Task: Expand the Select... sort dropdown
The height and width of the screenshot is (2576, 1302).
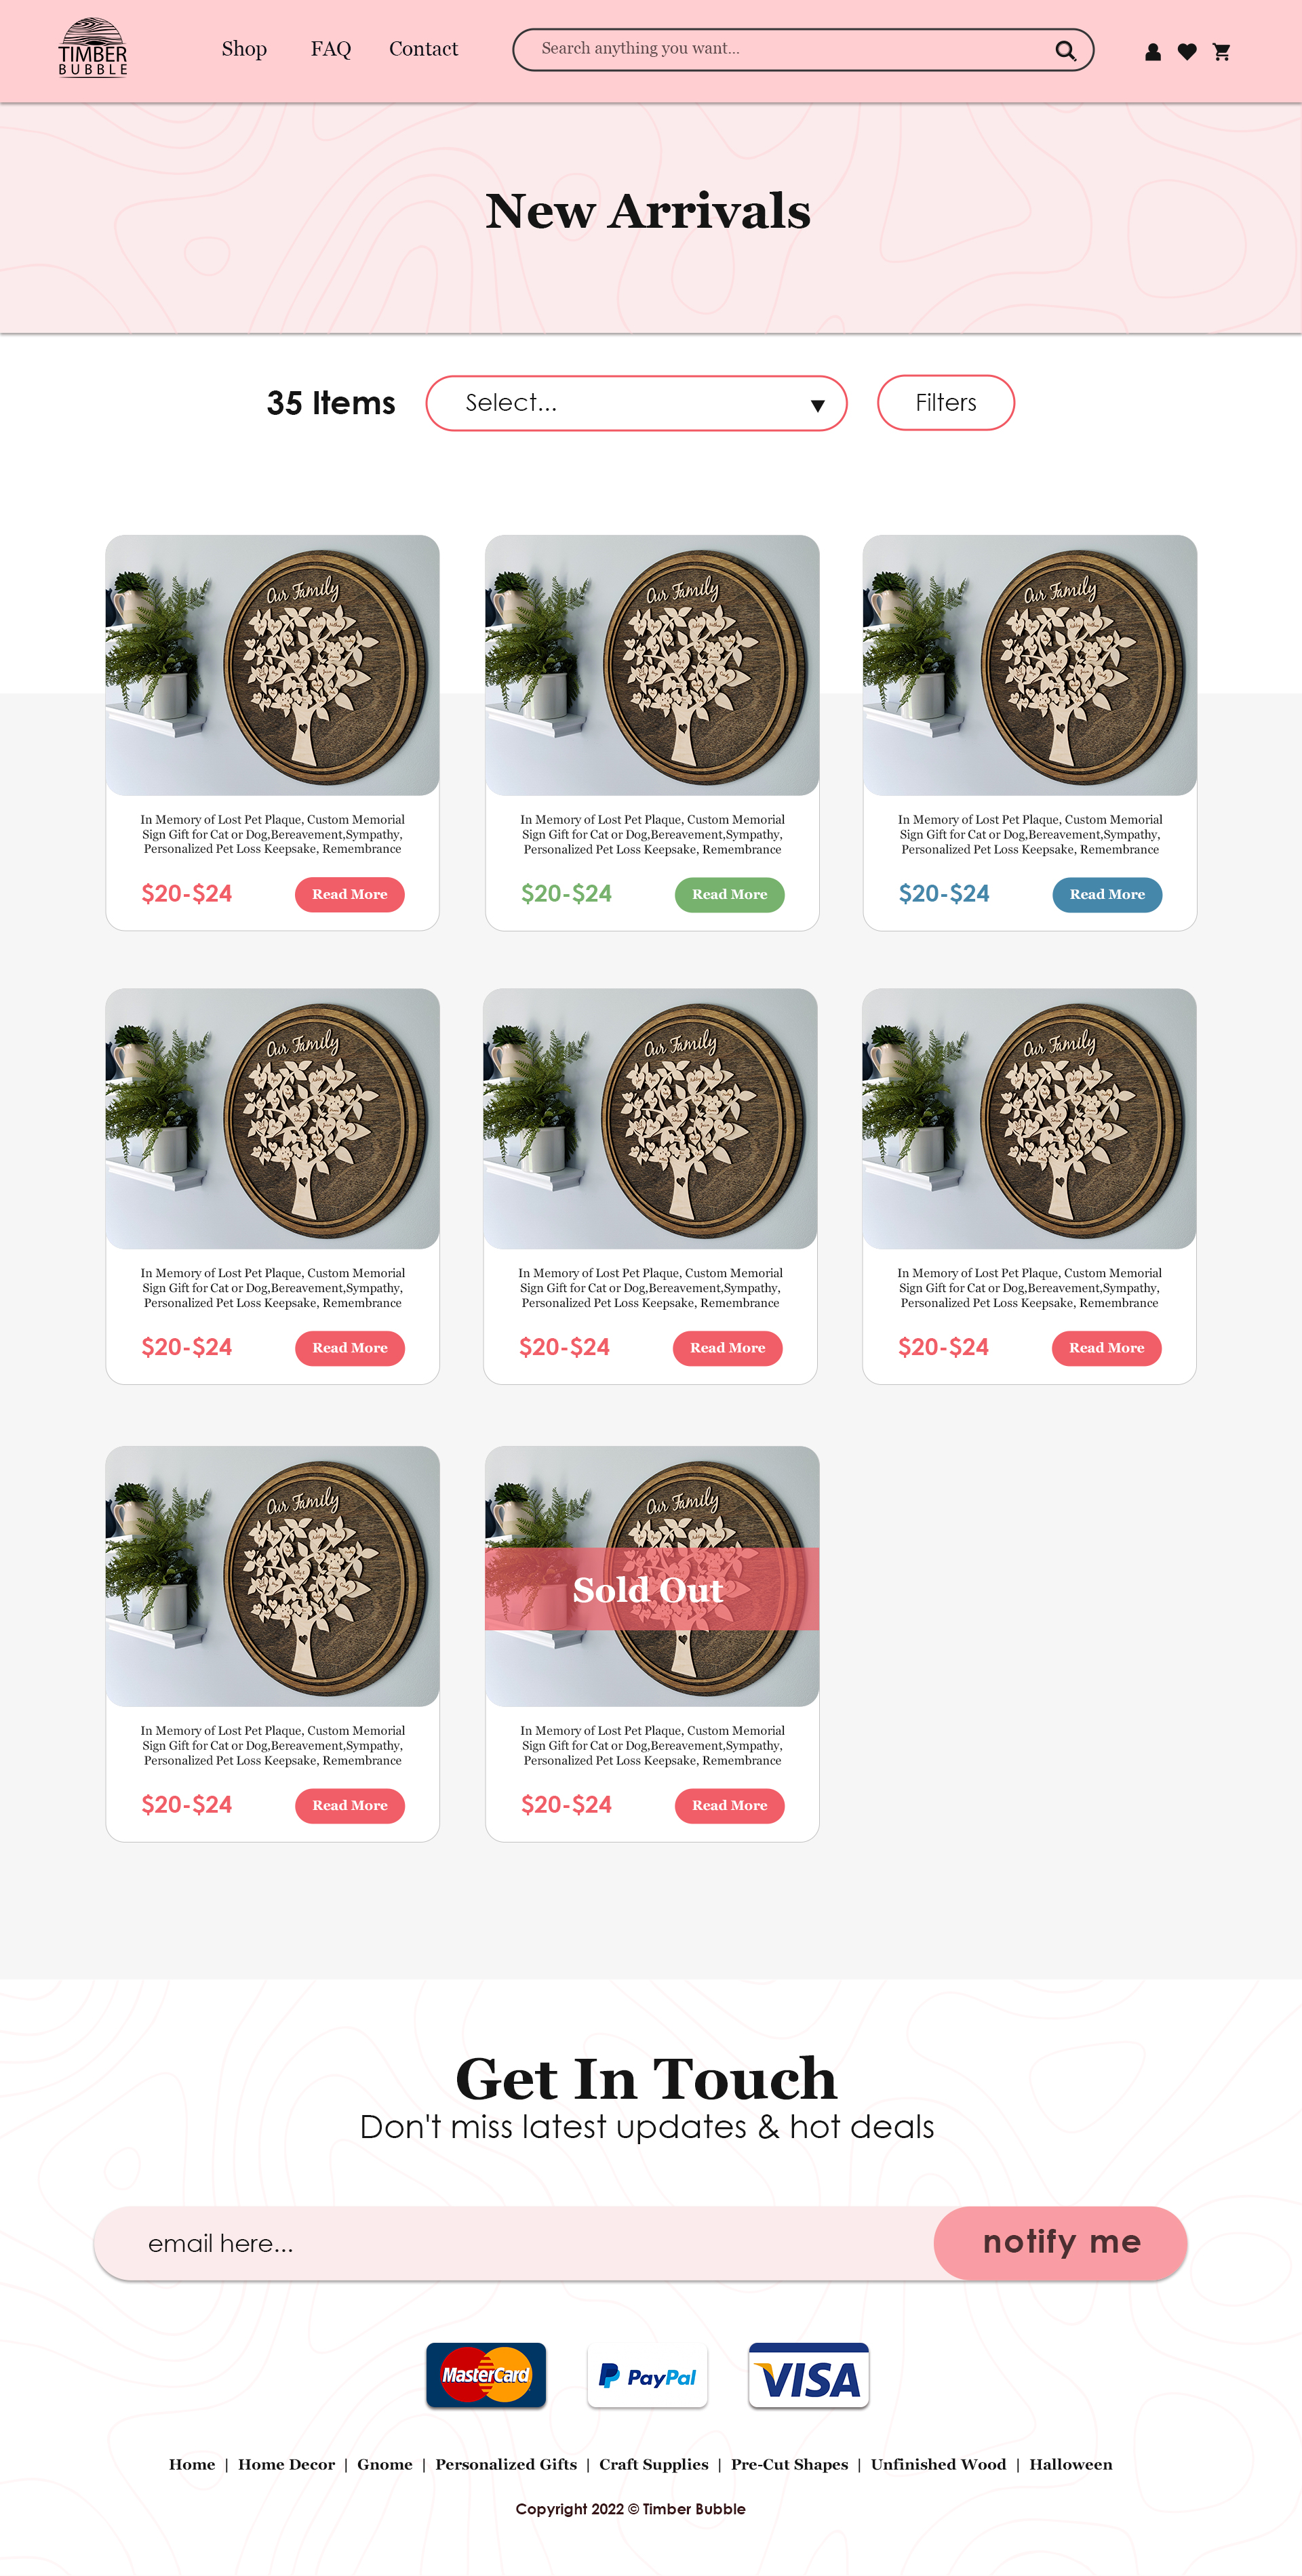Action: (636, 403)
